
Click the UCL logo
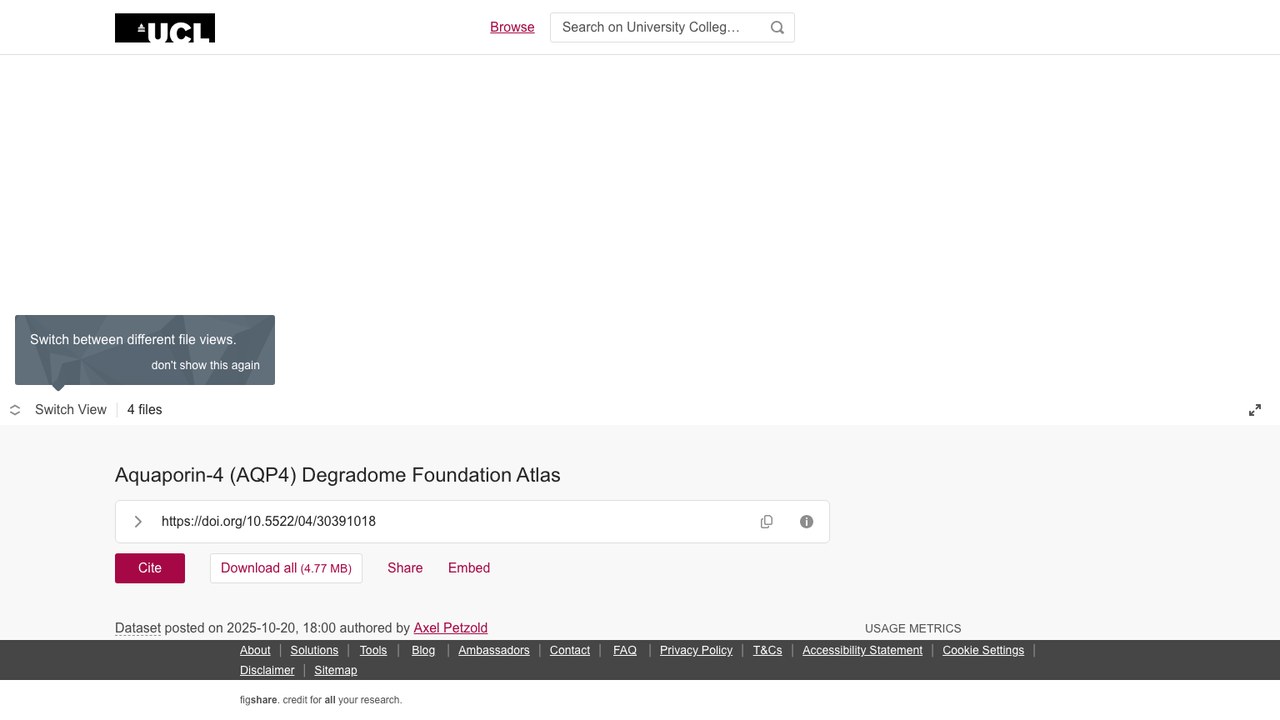tap(165, 28)
